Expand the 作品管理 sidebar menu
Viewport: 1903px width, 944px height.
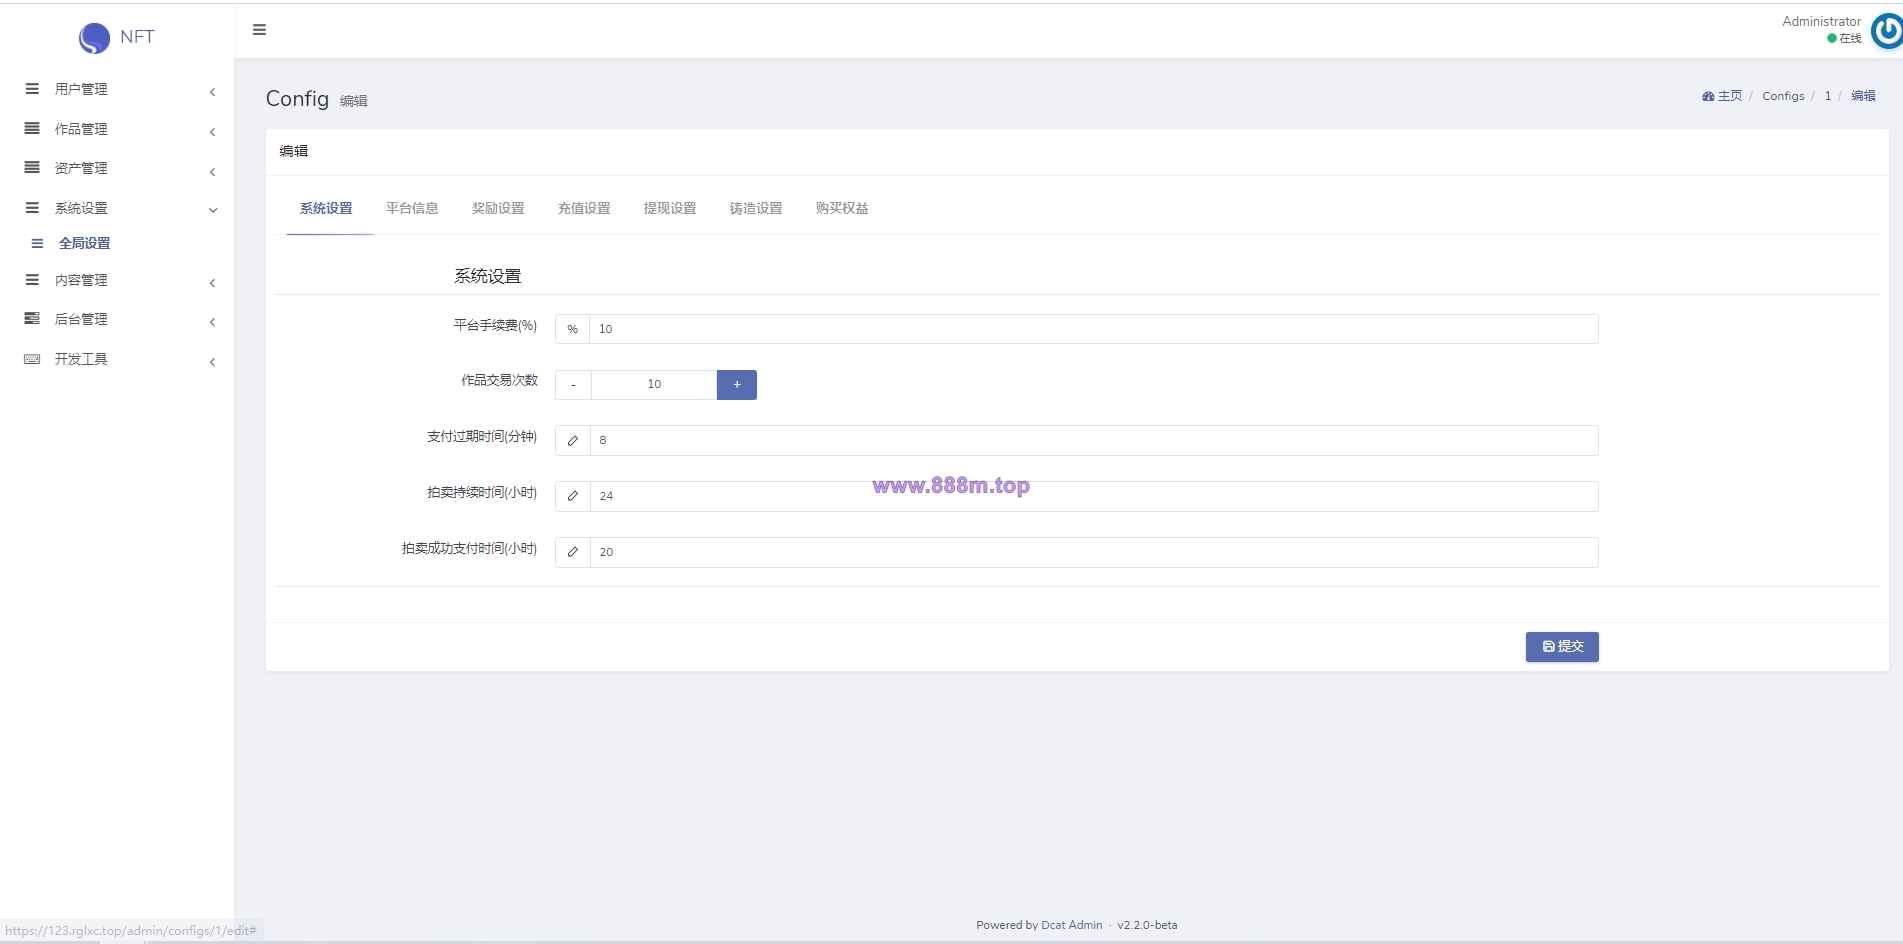tap(120, 130)
